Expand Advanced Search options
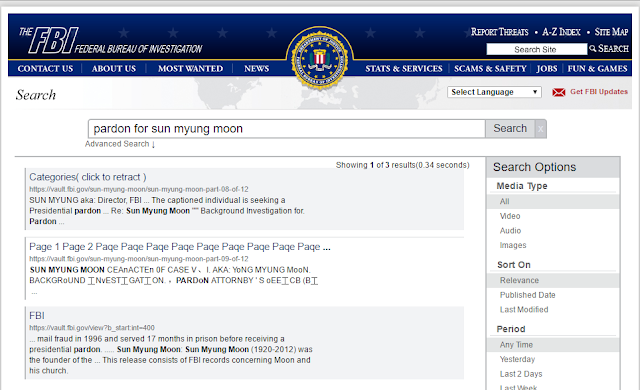The width and height of the screenshot is (640, 390). pos(120,144)
